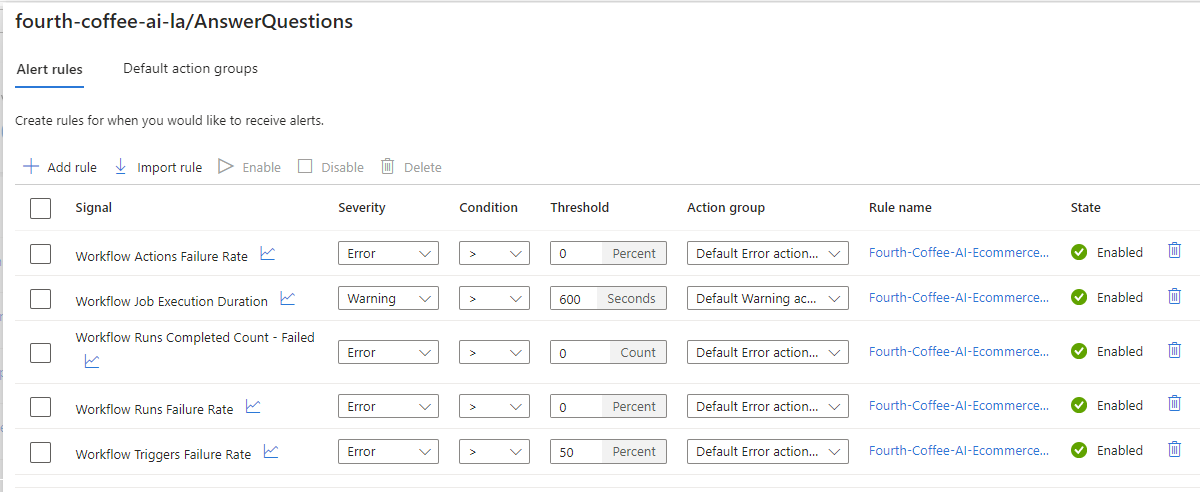
Task: Click green Enabled status icon for Workflow Actions Failure Rate
Action: (1079, 252)
